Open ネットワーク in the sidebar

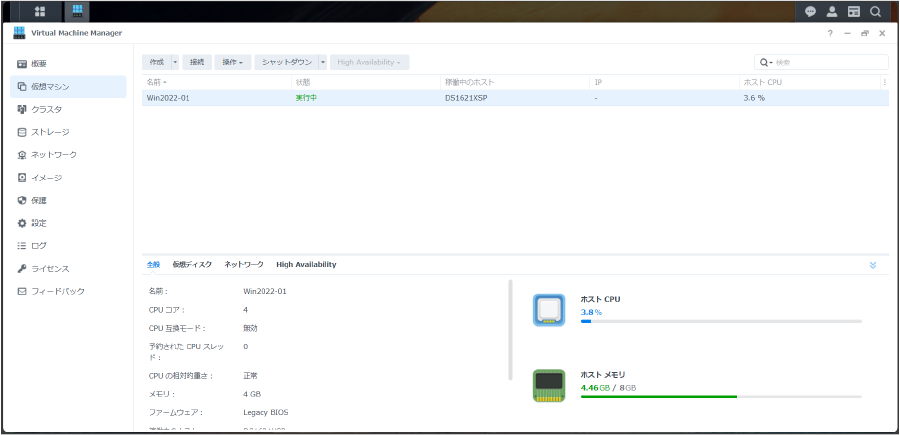tap(68, 155)
